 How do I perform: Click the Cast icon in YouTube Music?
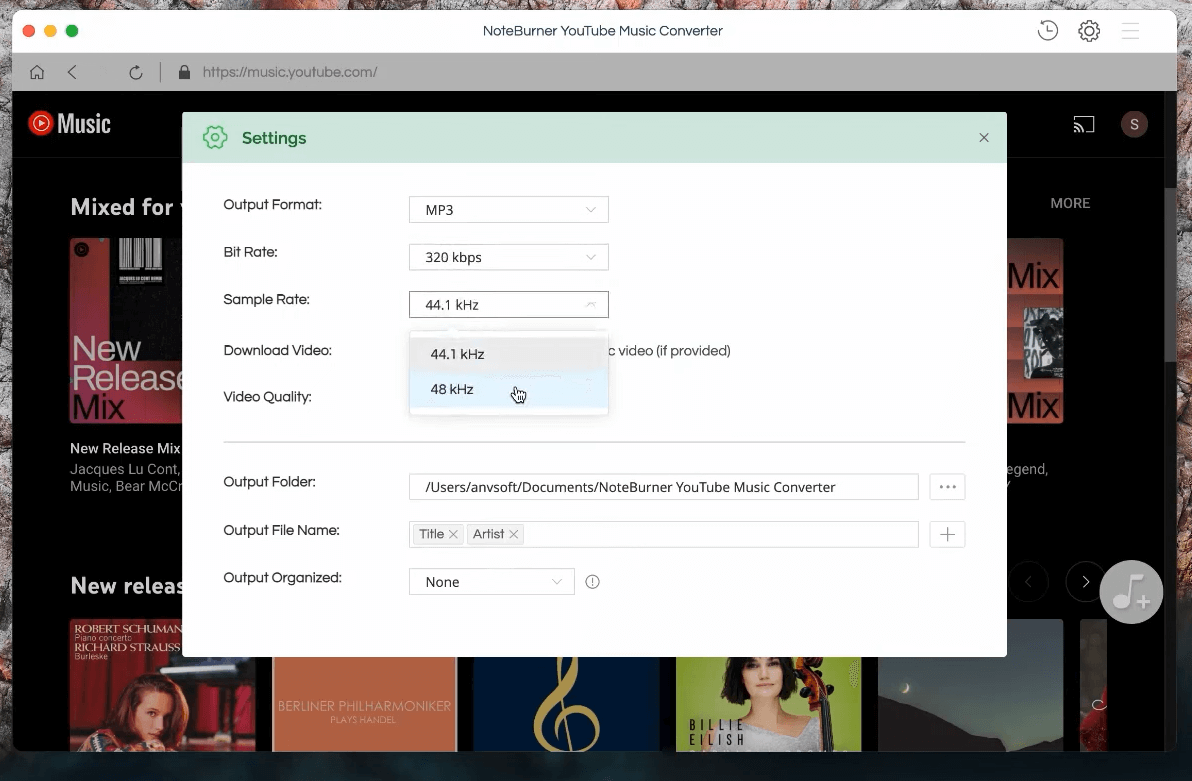tap(1084, 124)
